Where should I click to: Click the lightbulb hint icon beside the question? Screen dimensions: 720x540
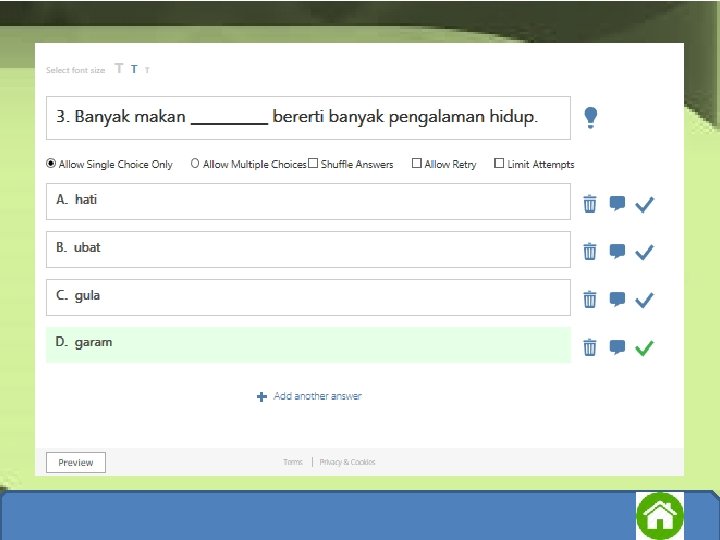point(591,118)
